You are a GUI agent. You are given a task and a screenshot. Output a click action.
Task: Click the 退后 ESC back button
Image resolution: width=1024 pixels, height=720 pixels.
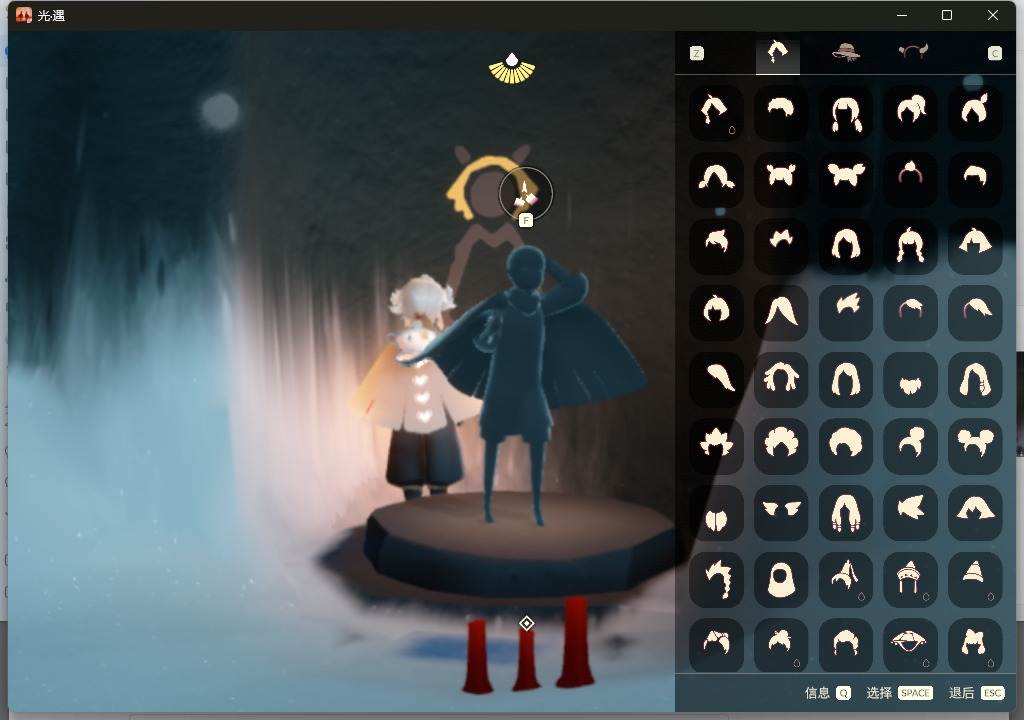[x=976, y=693]
